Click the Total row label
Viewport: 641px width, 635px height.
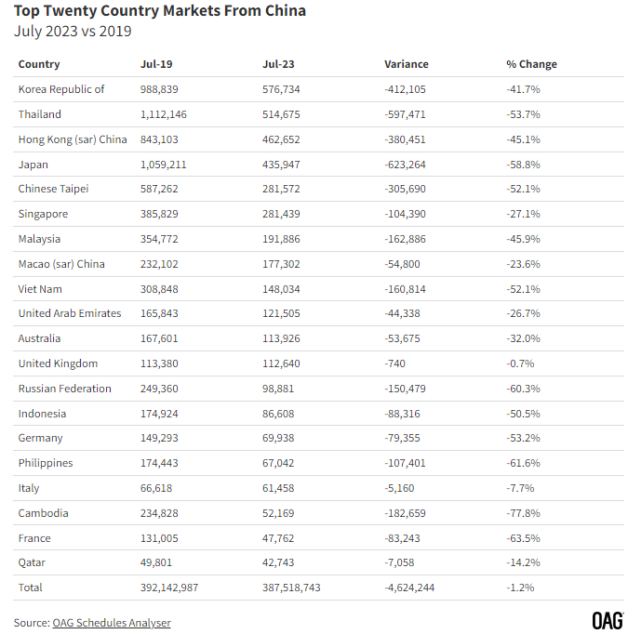(31, 587)
